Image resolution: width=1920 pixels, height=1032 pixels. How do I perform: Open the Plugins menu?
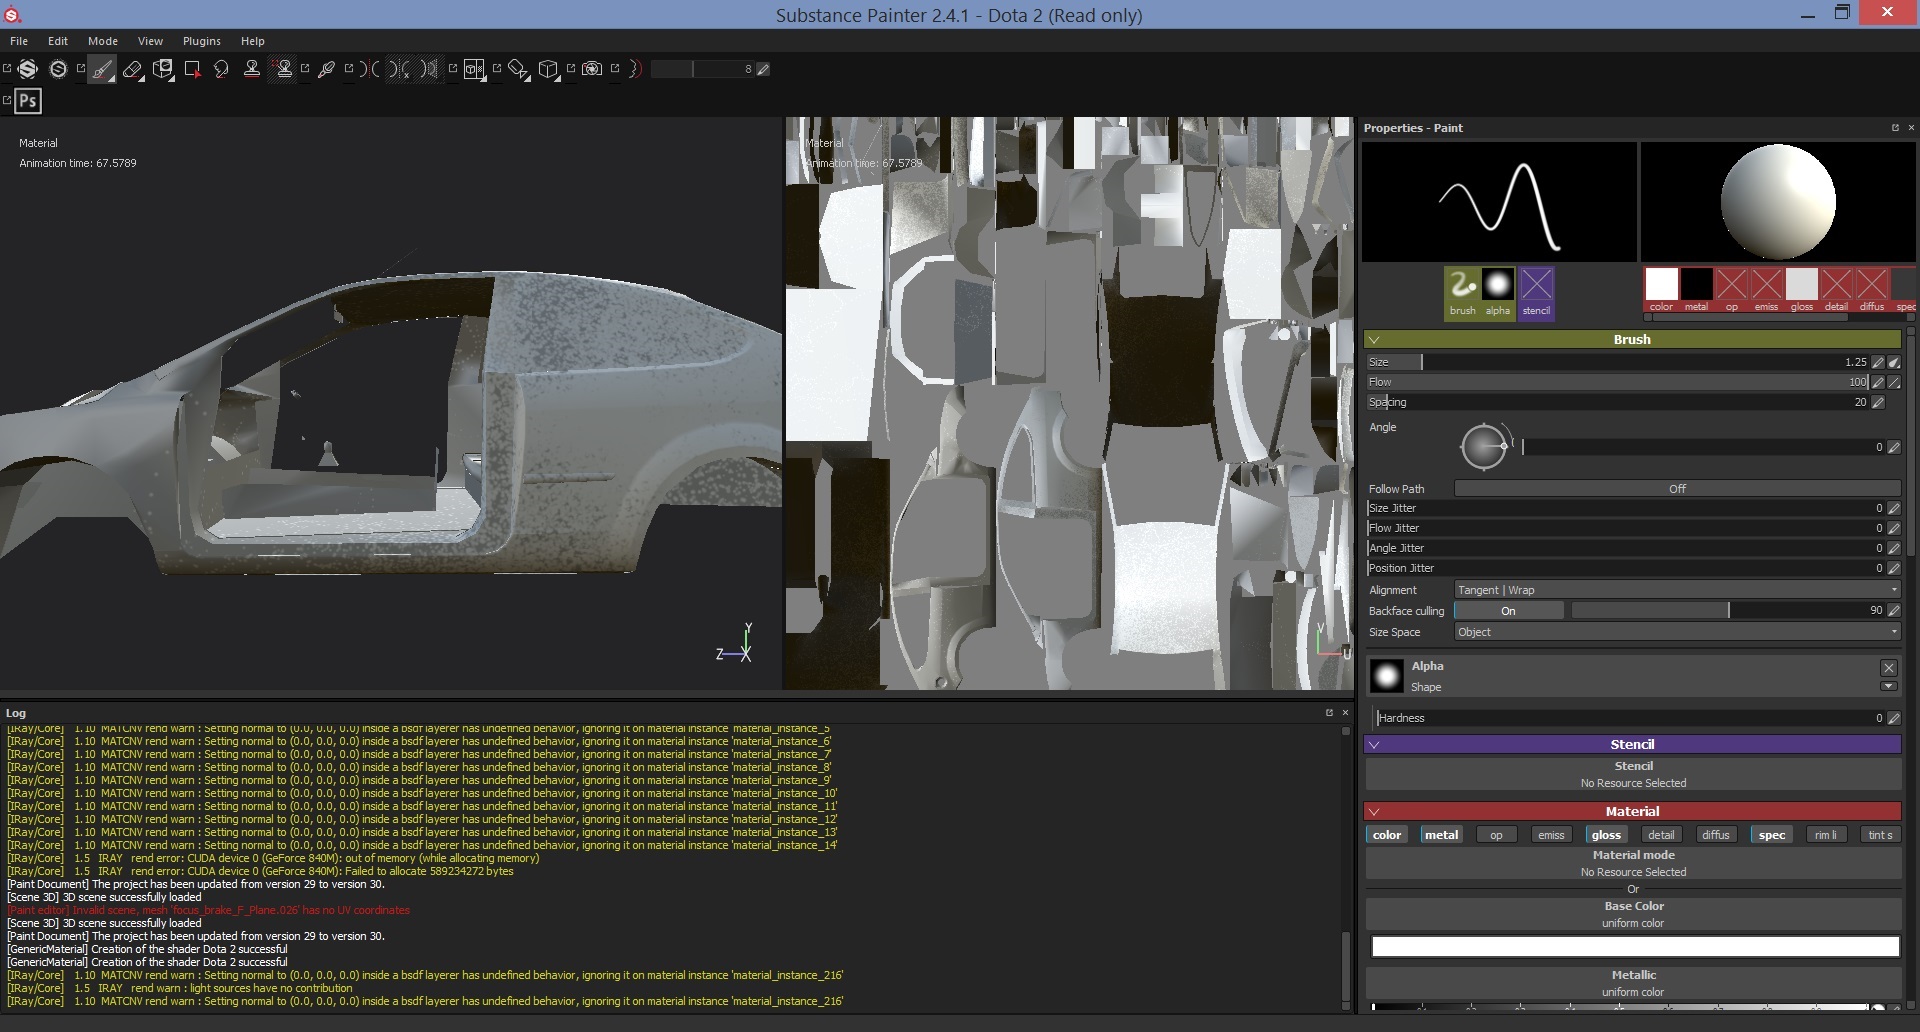(202, 41)
